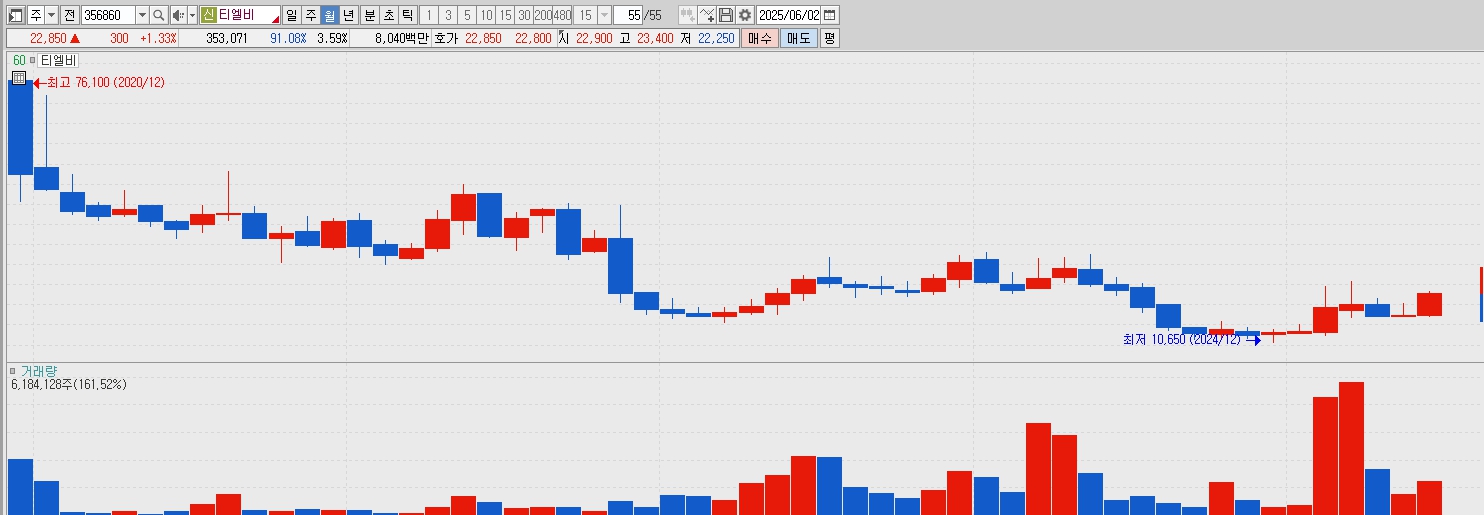Save chart with the floppy disk icon
Viewport: 1484px width, 515px height.
726,15
